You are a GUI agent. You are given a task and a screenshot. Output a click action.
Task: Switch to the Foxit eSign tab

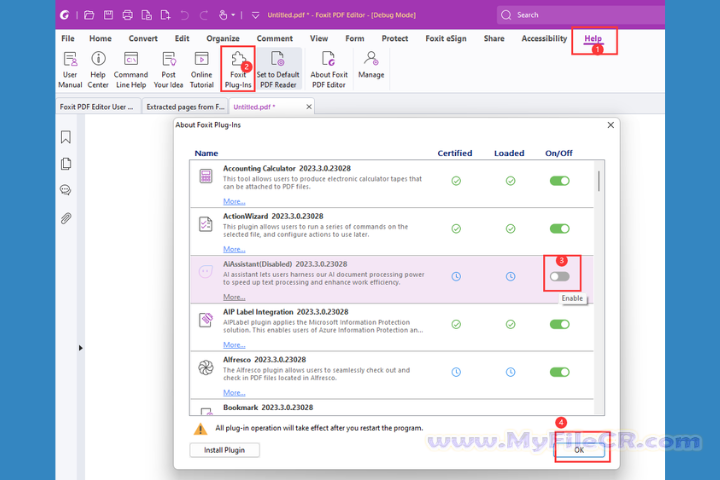446,39
